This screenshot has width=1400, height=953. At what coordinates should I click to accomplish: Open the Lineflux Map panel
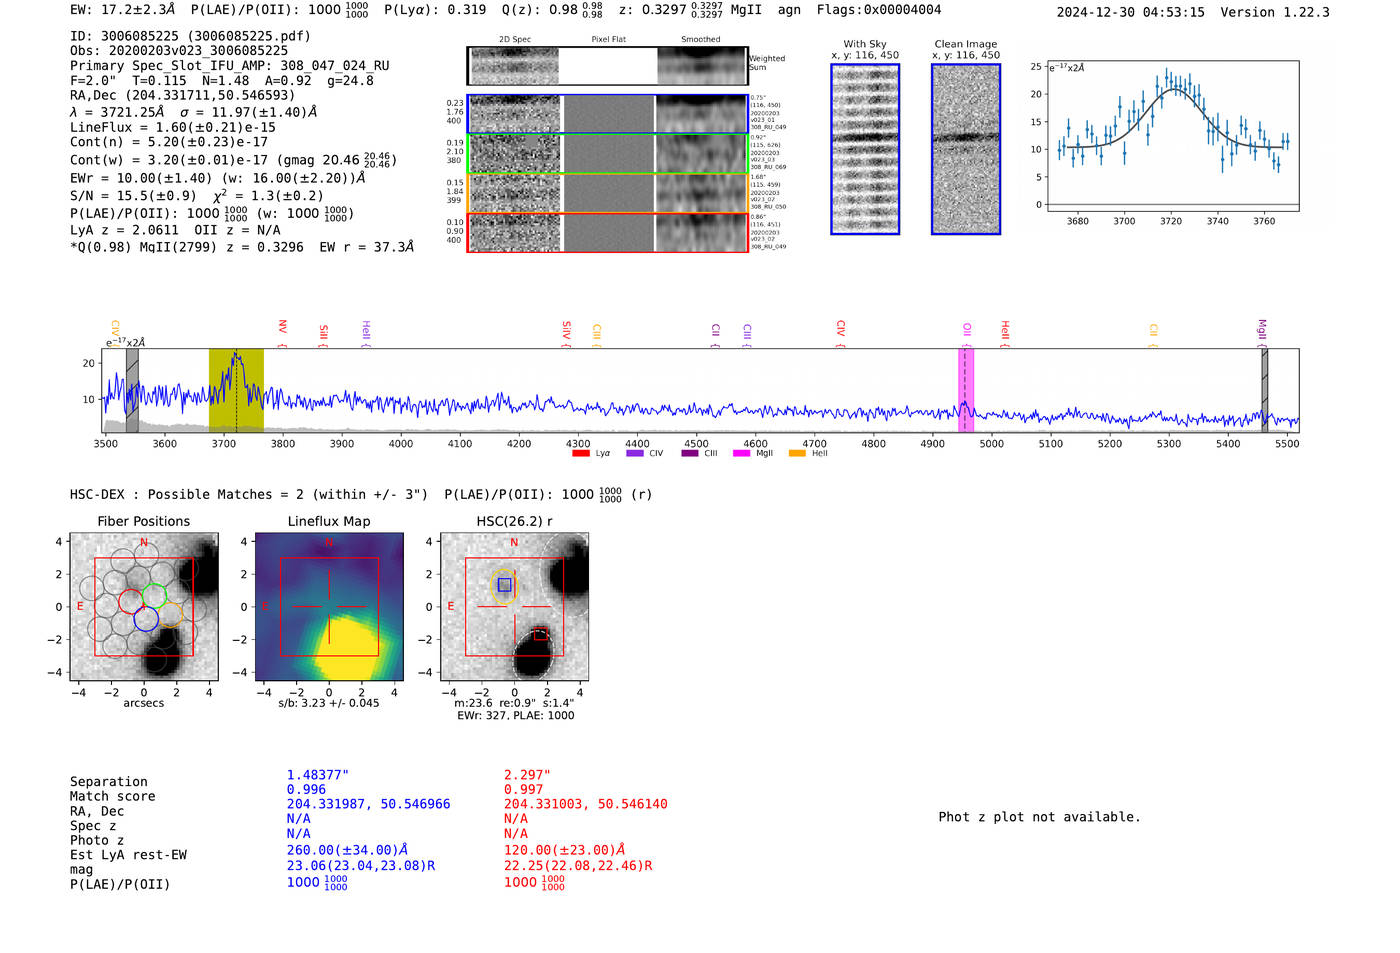(329, 607)
